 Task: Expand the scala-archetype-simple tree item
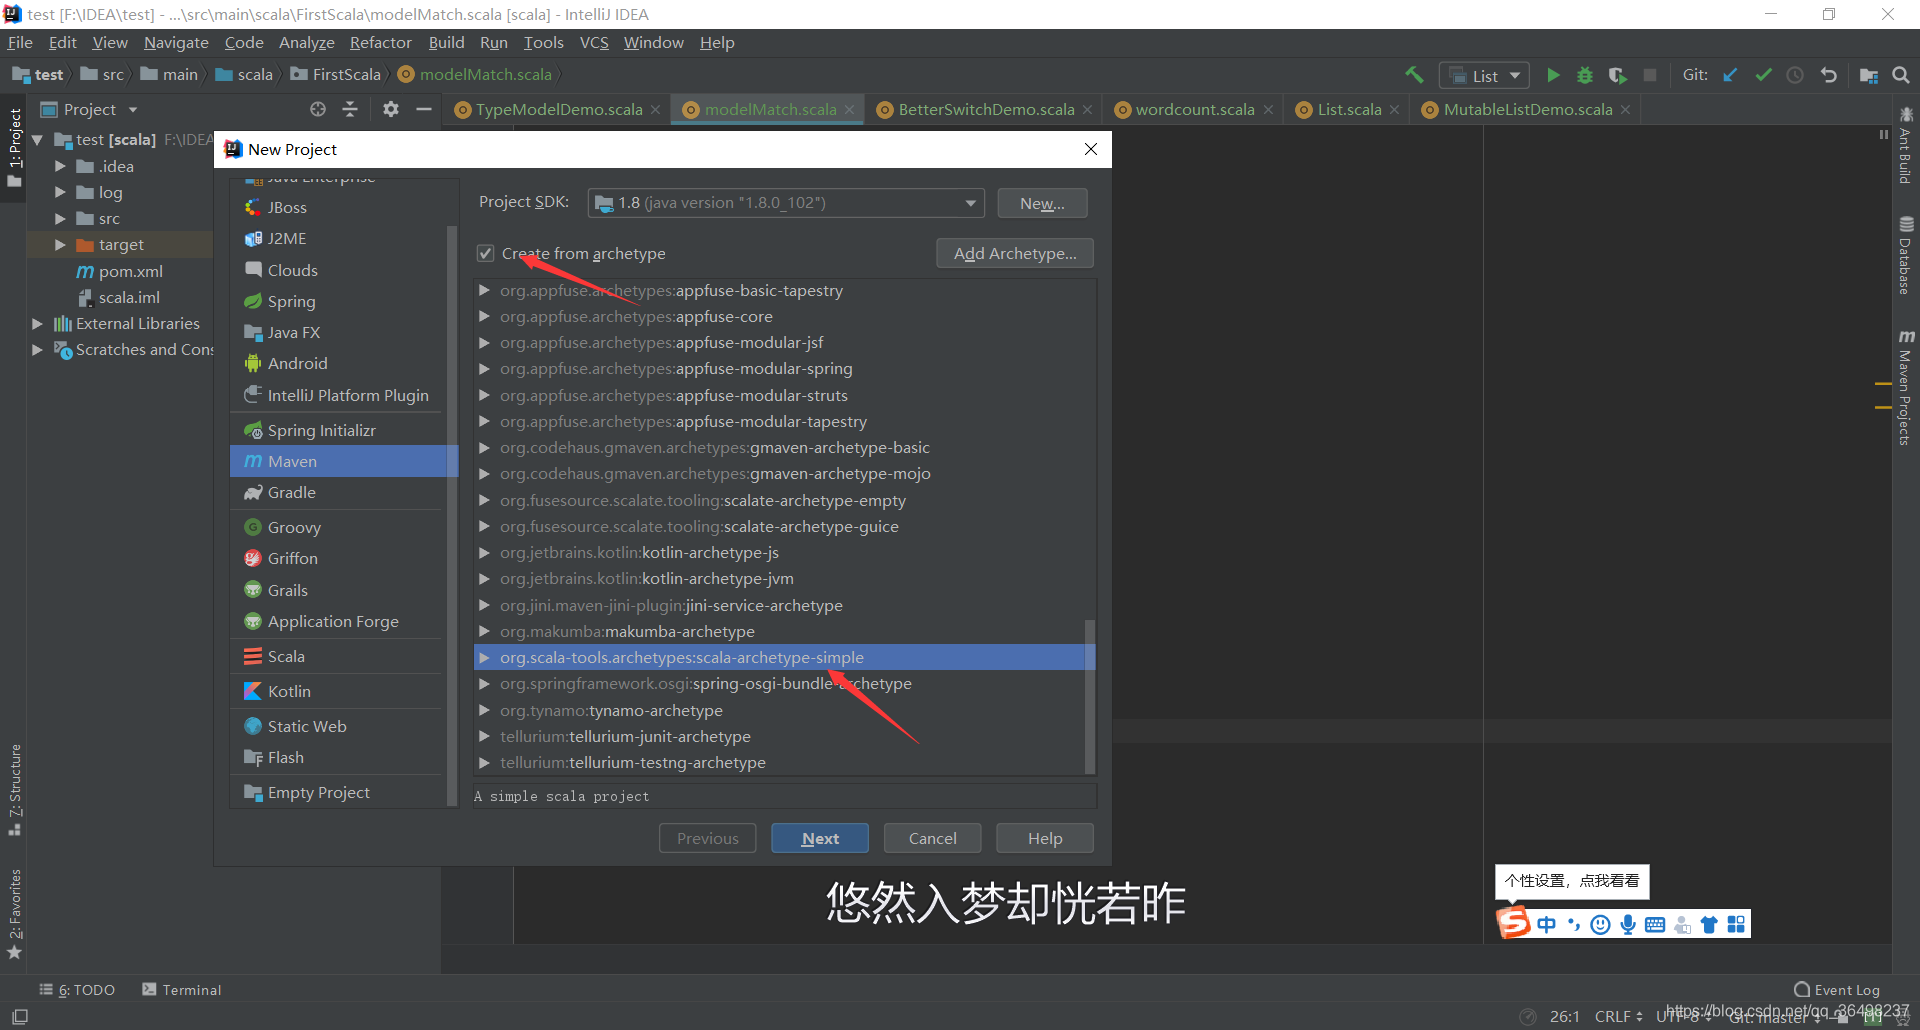[x=485, y=657]
